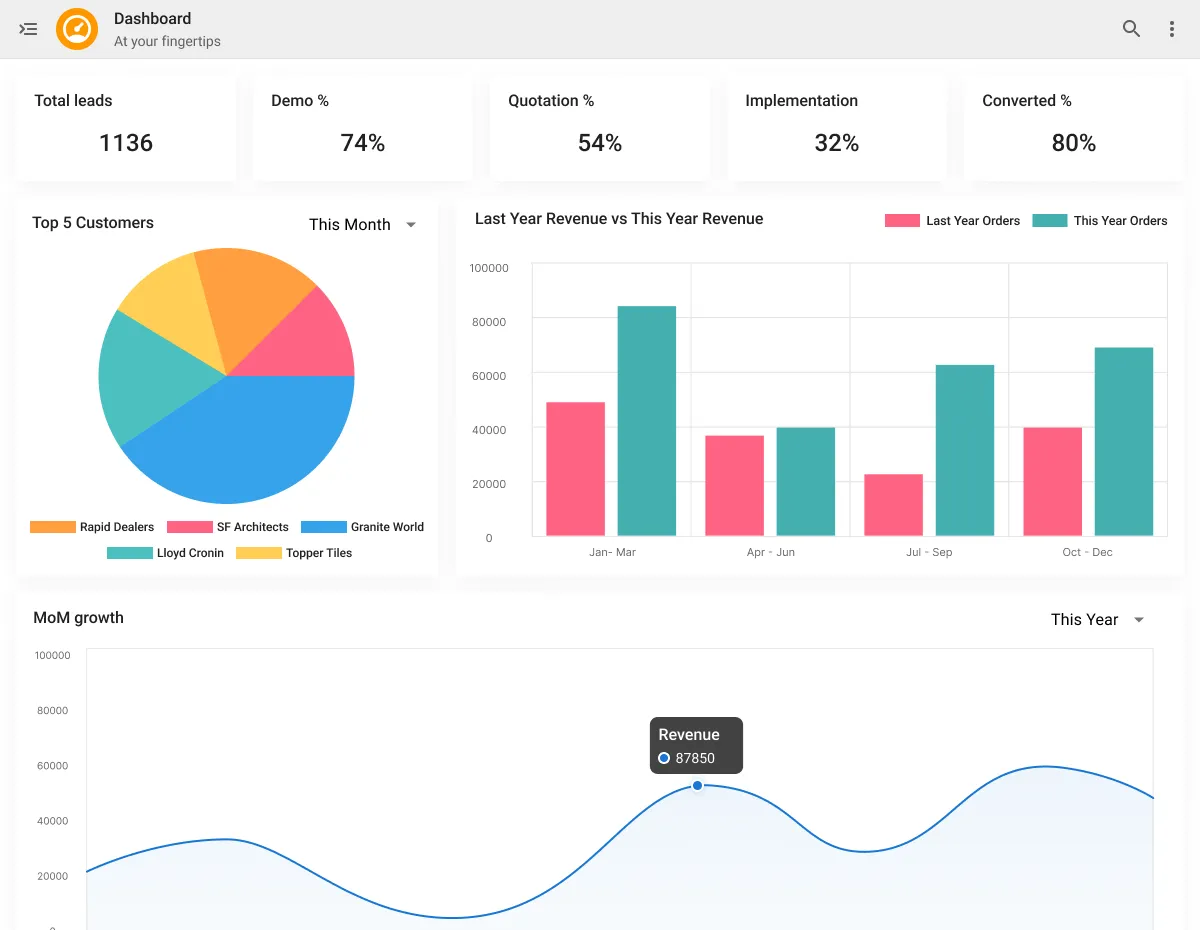Open the overflow menu with three dots
The width and height of the screenshot is (1200, 930).
pyautogui.click(x=1171, y=29)
